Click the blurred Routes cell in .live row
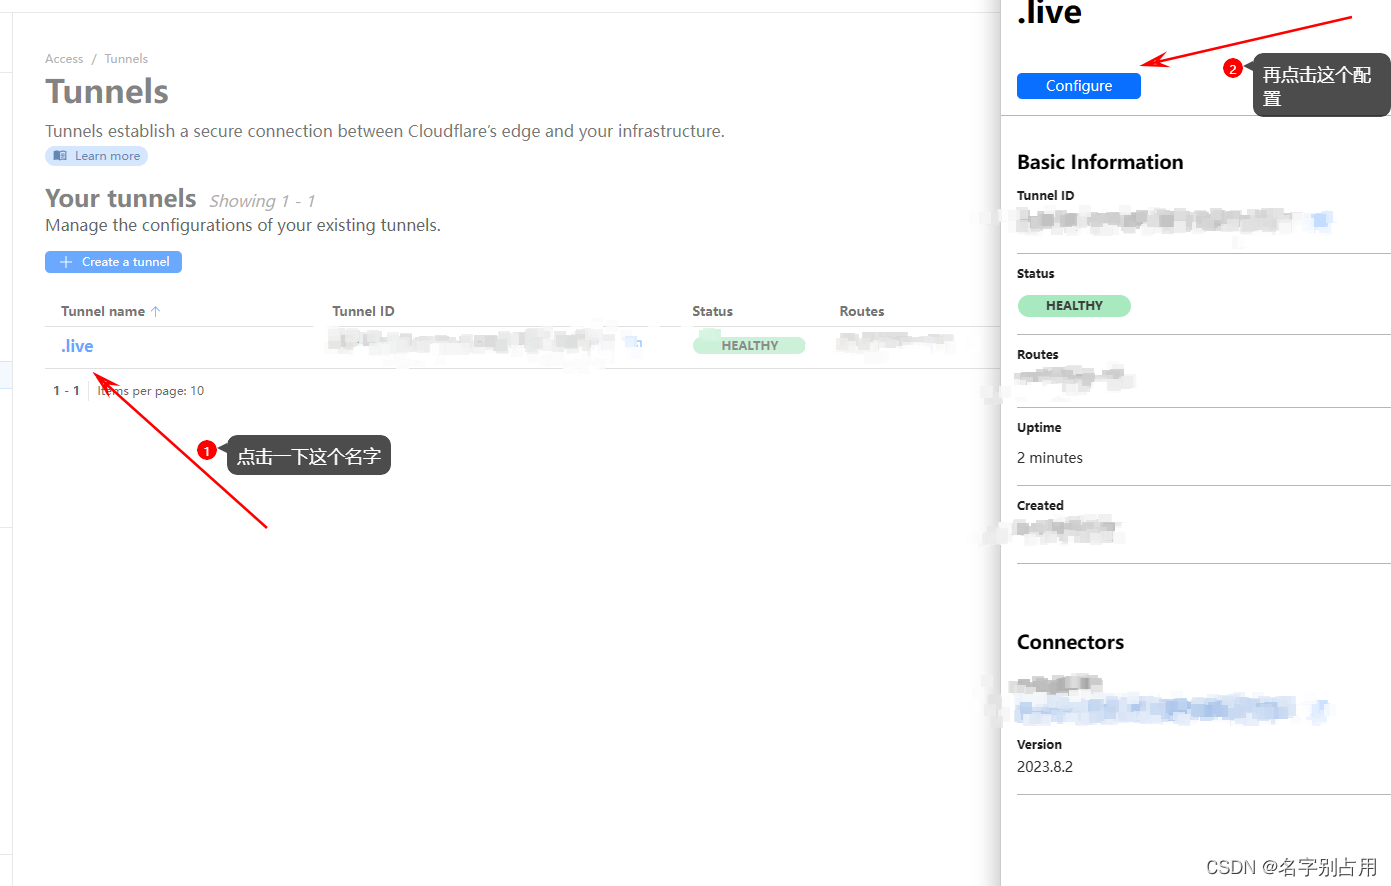1391x886 pixels. 895,343
